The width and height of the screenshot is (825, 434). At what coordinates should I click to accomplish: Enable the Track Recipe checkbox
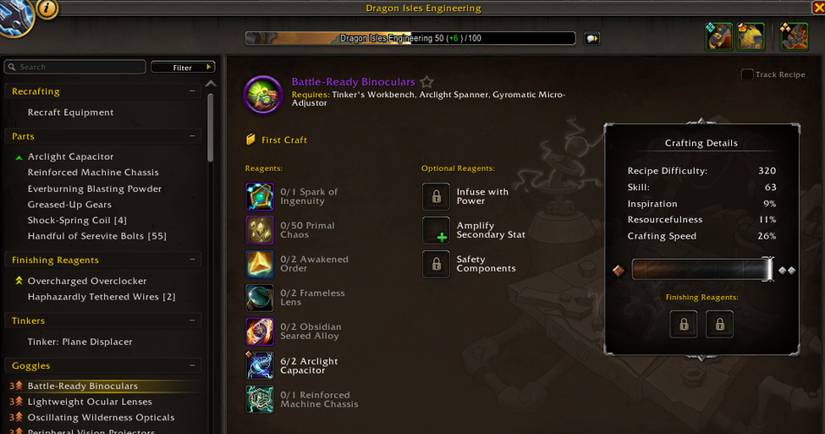pyautogui.click(x=747, y=75)
